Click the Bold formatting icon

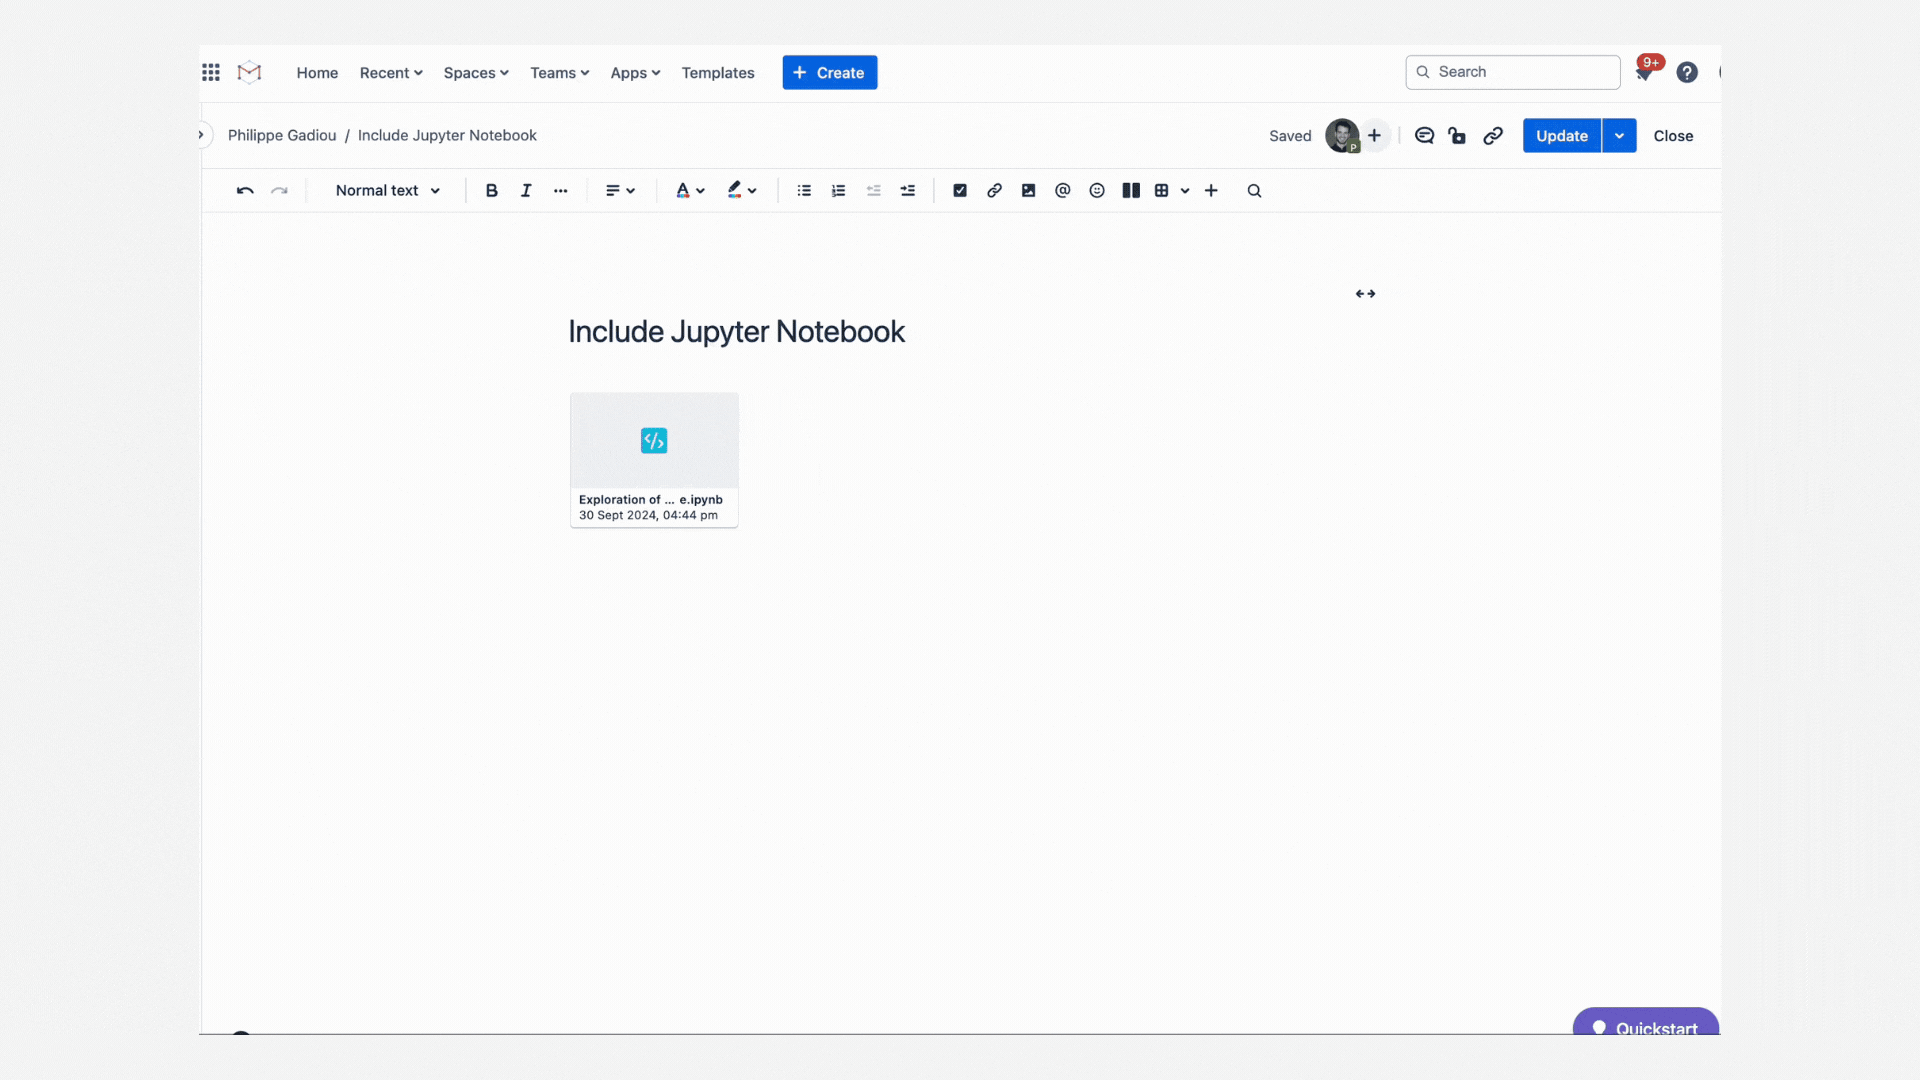(x=491, y=190)
